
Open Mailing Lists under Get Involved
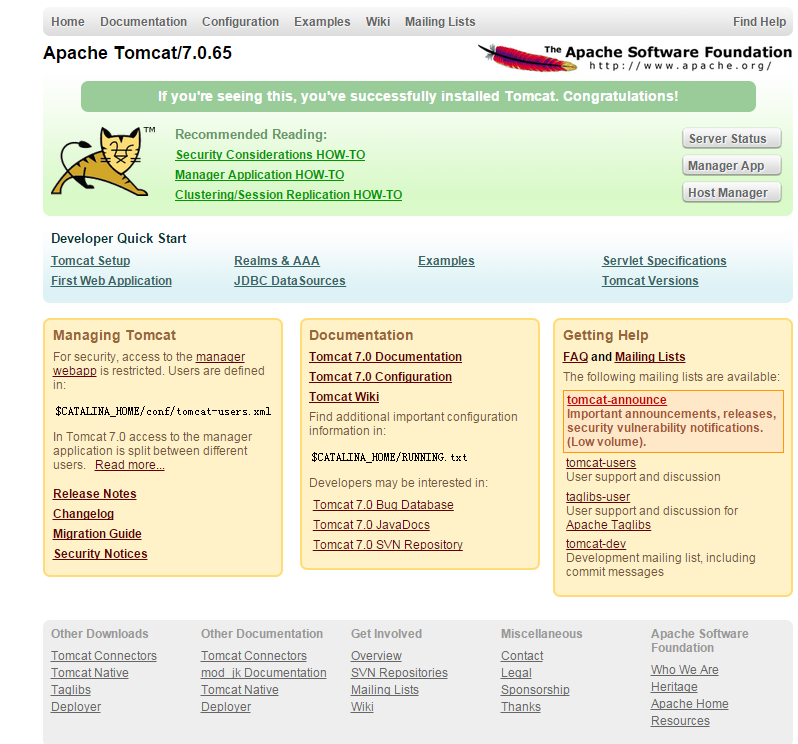385,690
